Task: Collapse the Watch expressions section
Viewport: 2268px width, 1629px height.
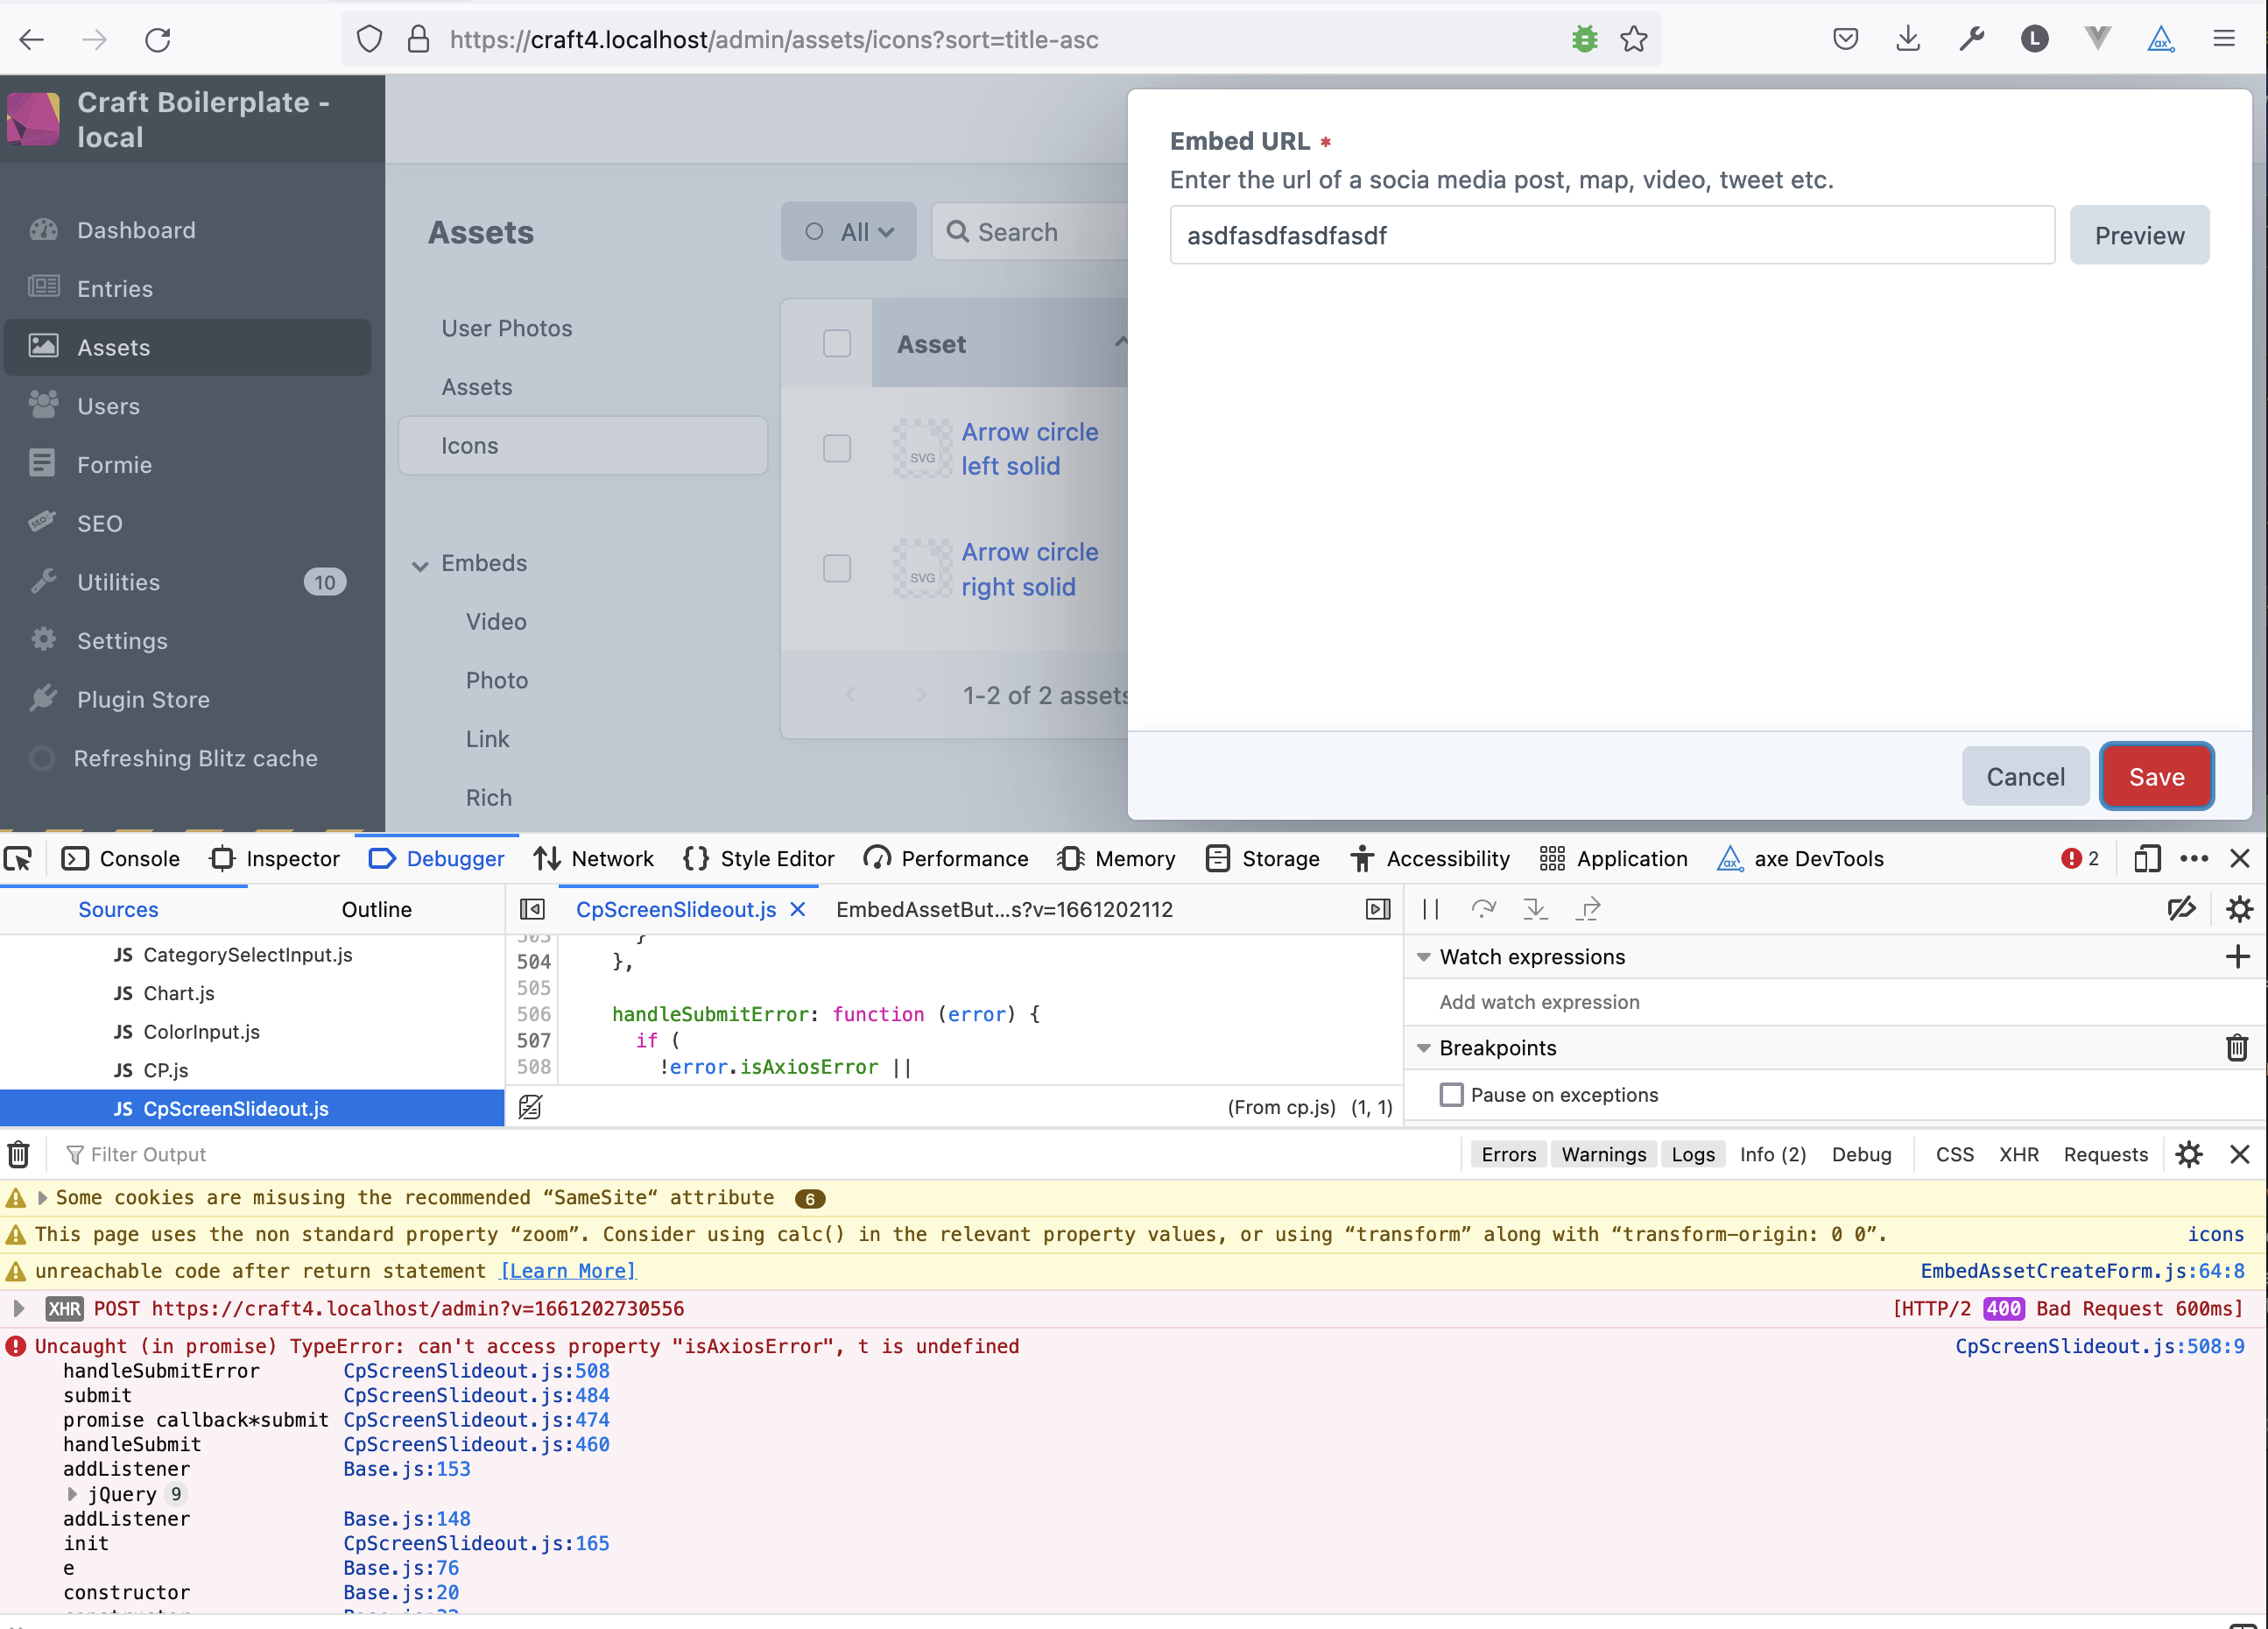Action: point(1423,957)
